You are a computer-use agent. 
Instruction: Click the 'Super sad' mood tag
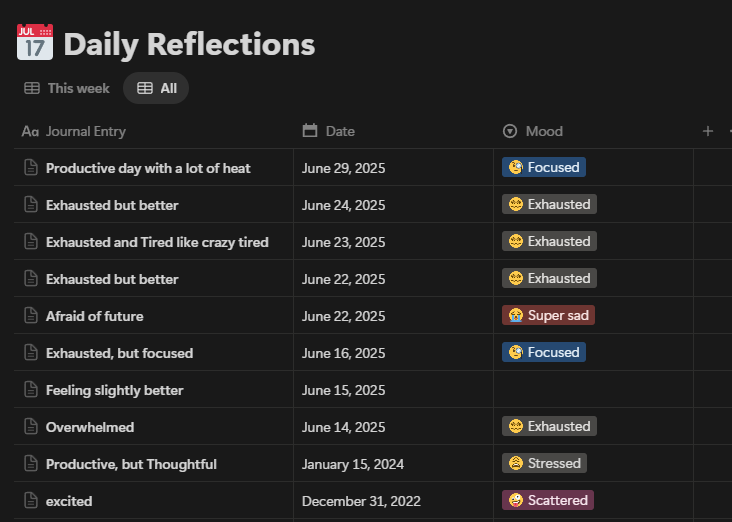pyautogui.click(x=548, y=316)
